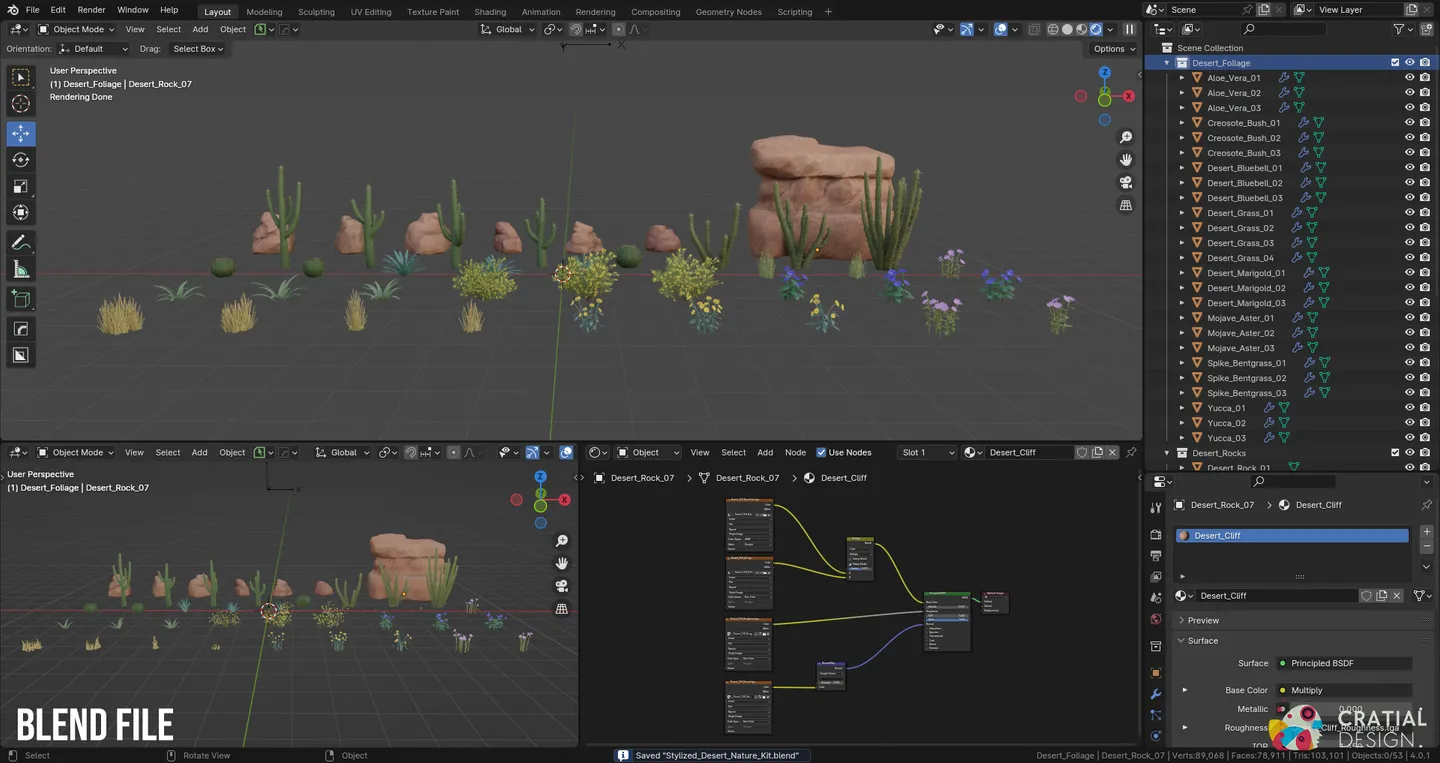1440x763 pixels.
Task: Open Node menu in node editor
Action: point(795,453)
